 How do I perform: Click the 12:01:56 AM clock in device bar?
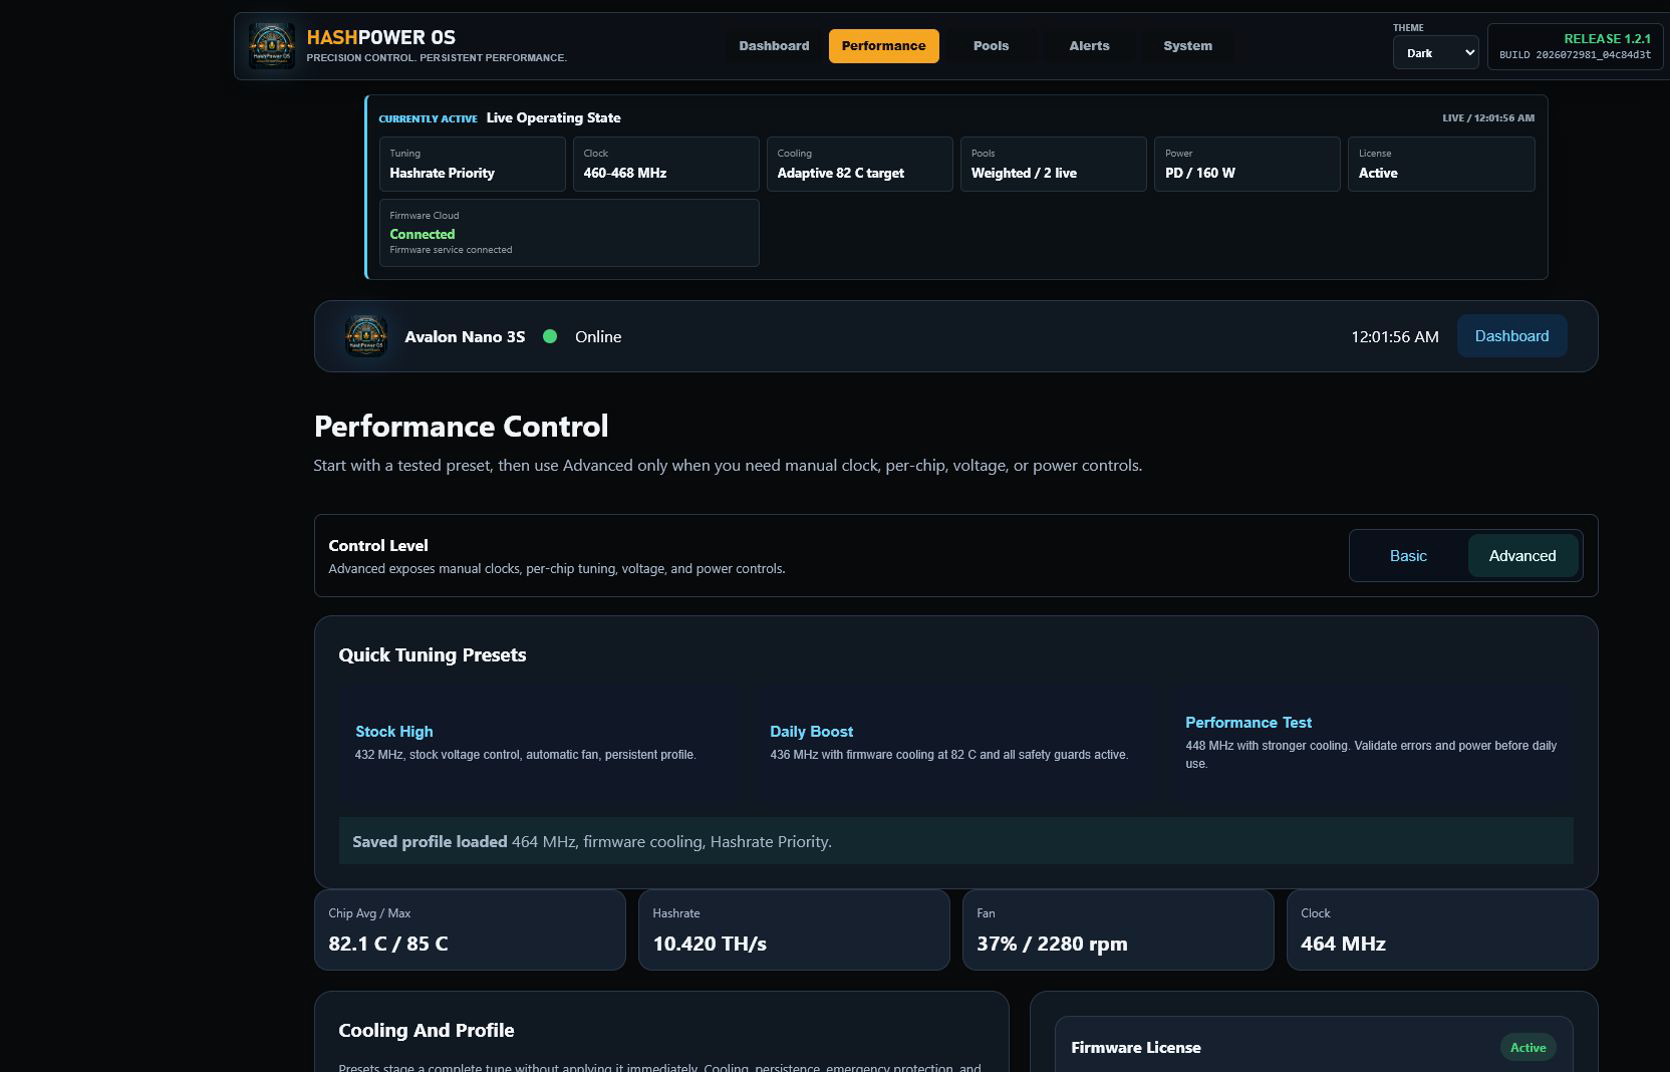click(1395, 336)
